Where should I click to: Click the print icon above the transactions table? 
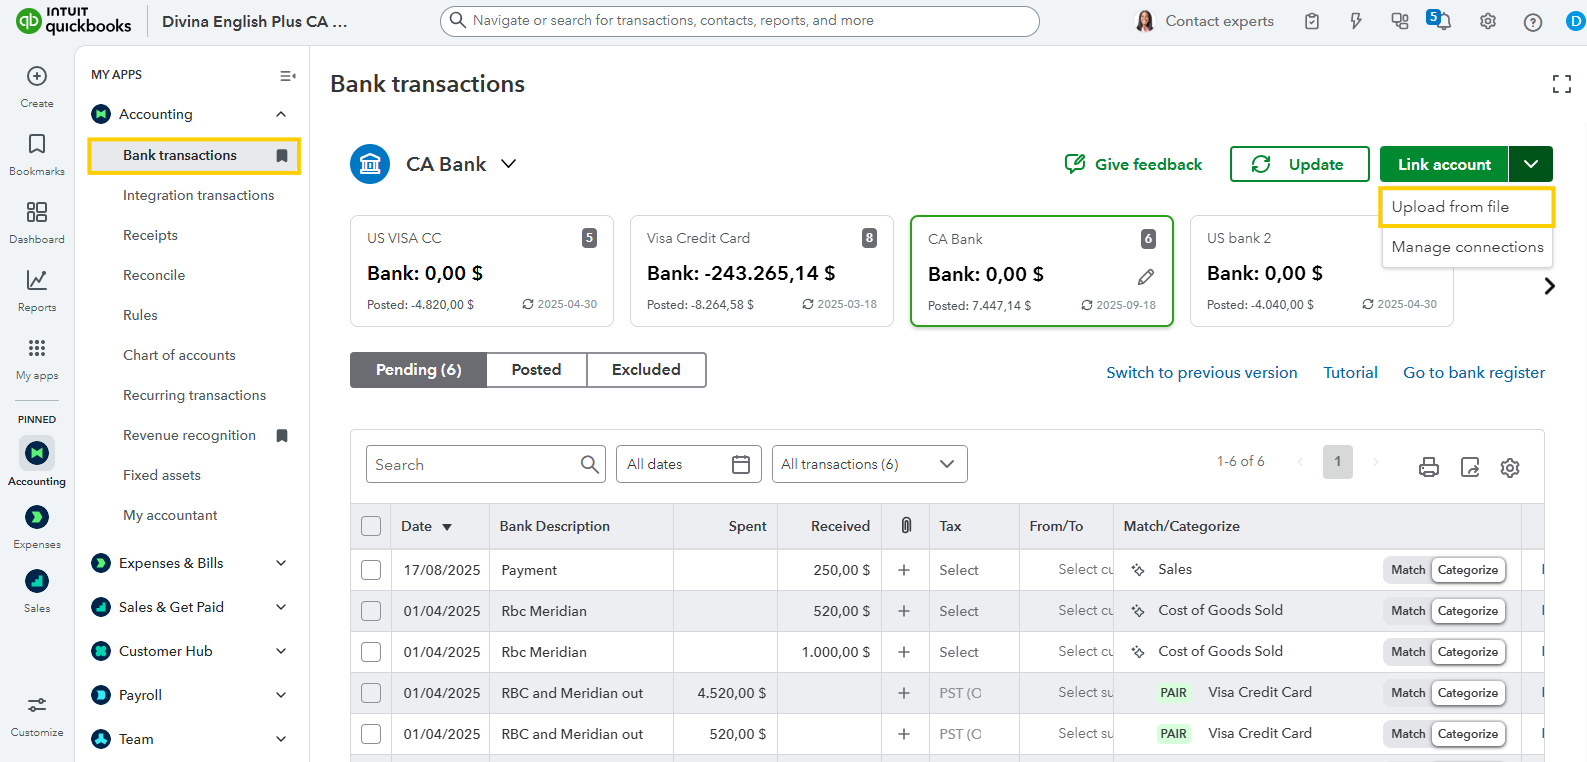[x=1428, y=467]
